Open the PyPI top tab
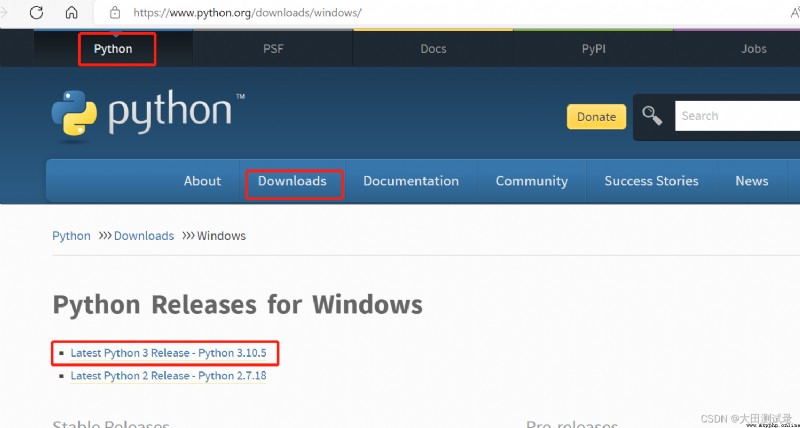 593,49
